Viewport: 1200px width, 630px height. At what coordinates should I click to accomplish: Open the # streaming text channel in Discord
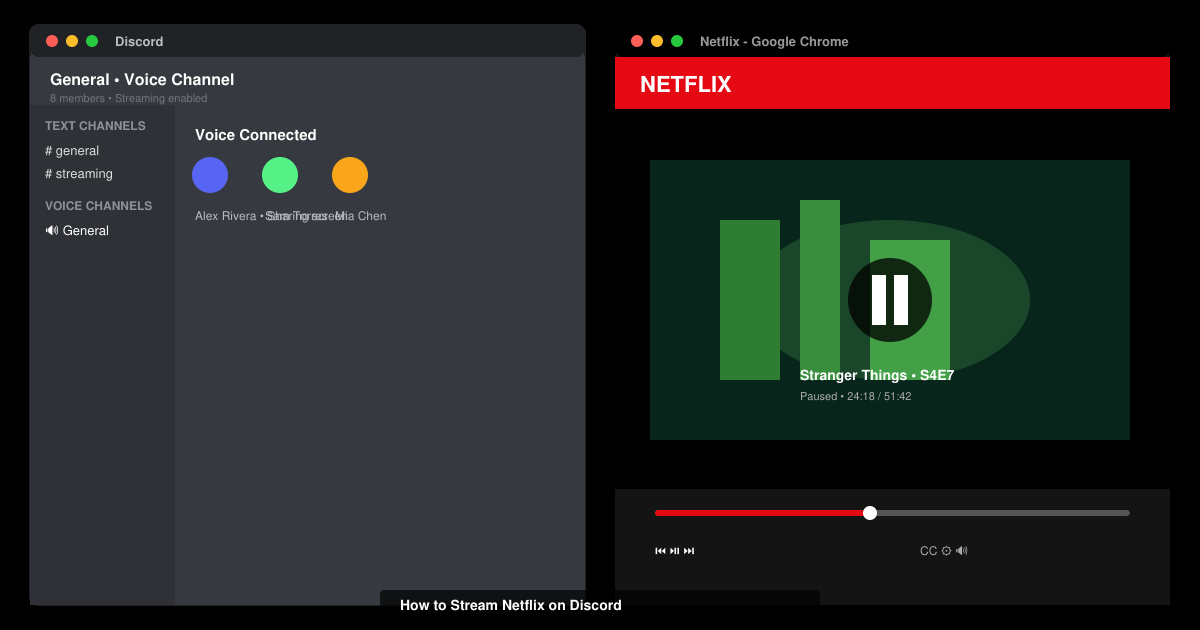pos(79,174)
